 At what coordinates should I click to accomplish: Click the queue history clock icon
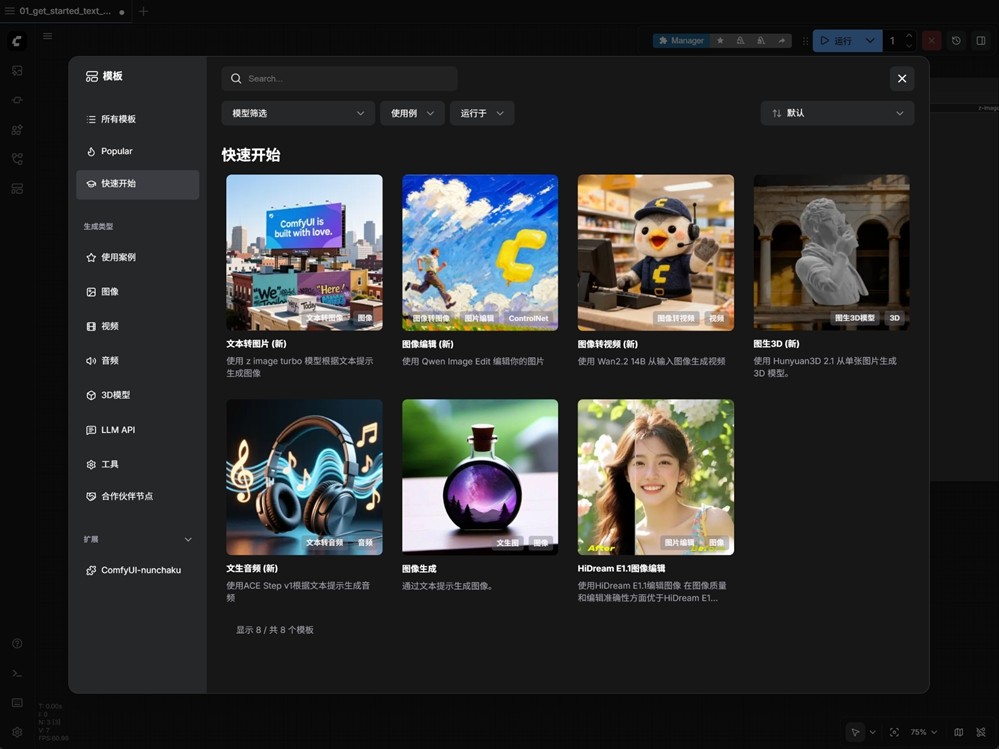click(956, 41)
